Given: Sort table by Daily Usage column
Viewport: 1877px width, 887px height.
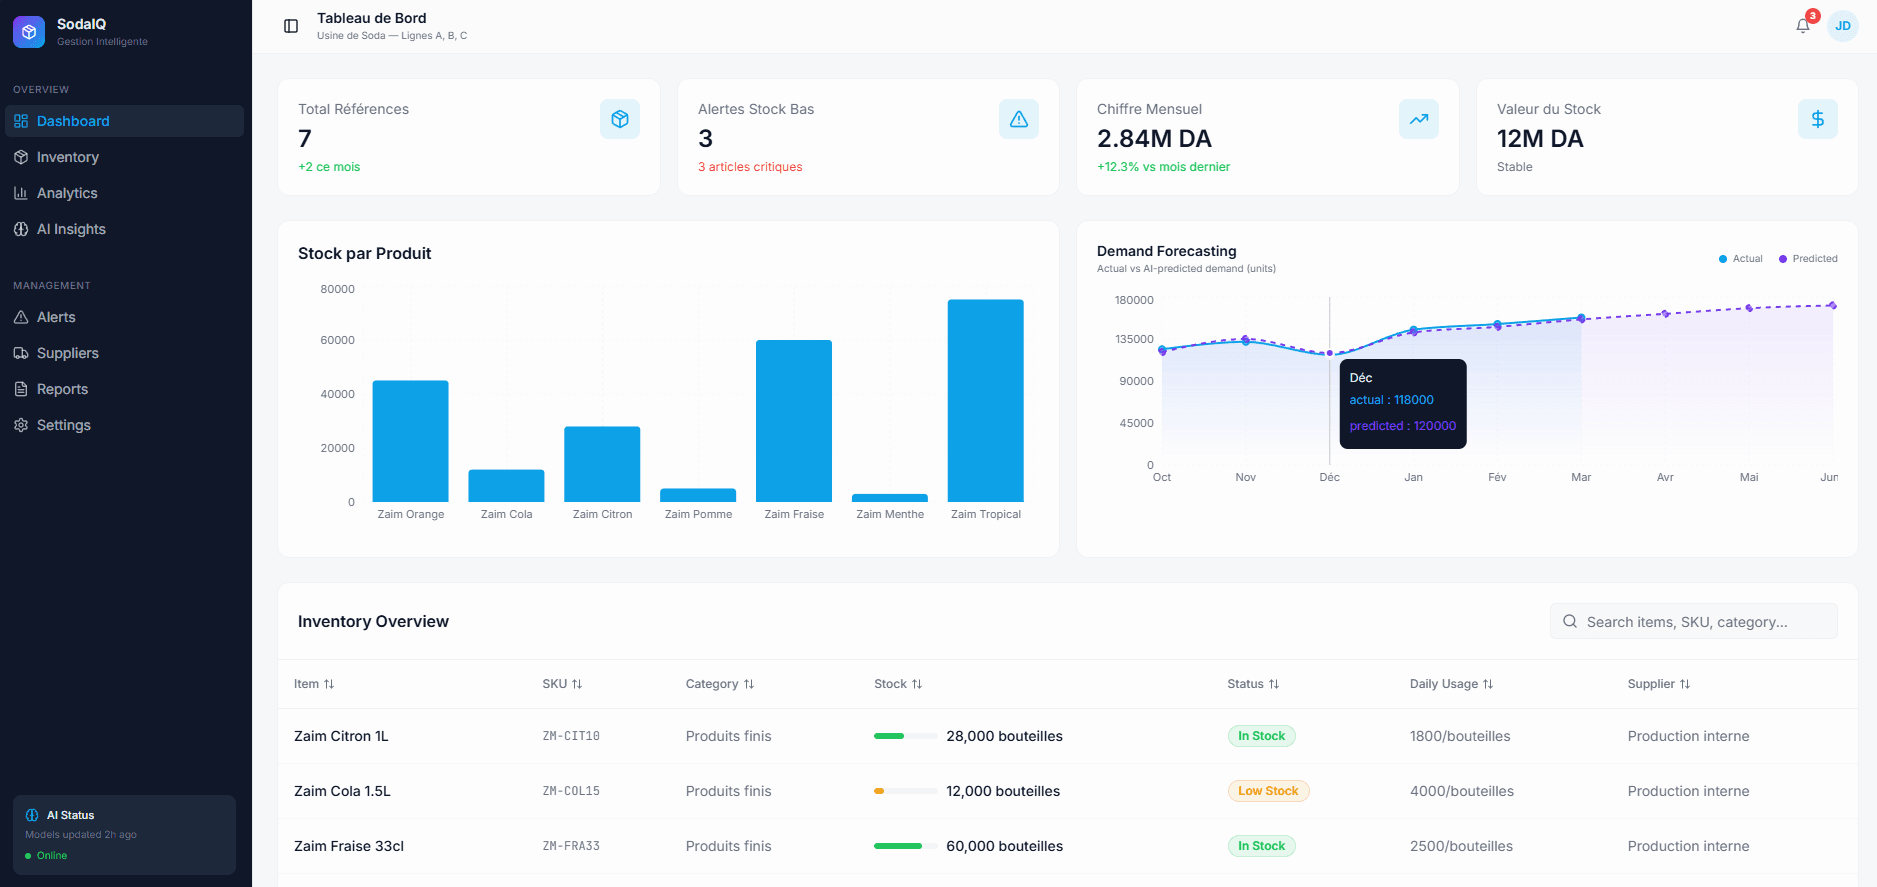Looking at the screenshot, I should coord(1450,684).
